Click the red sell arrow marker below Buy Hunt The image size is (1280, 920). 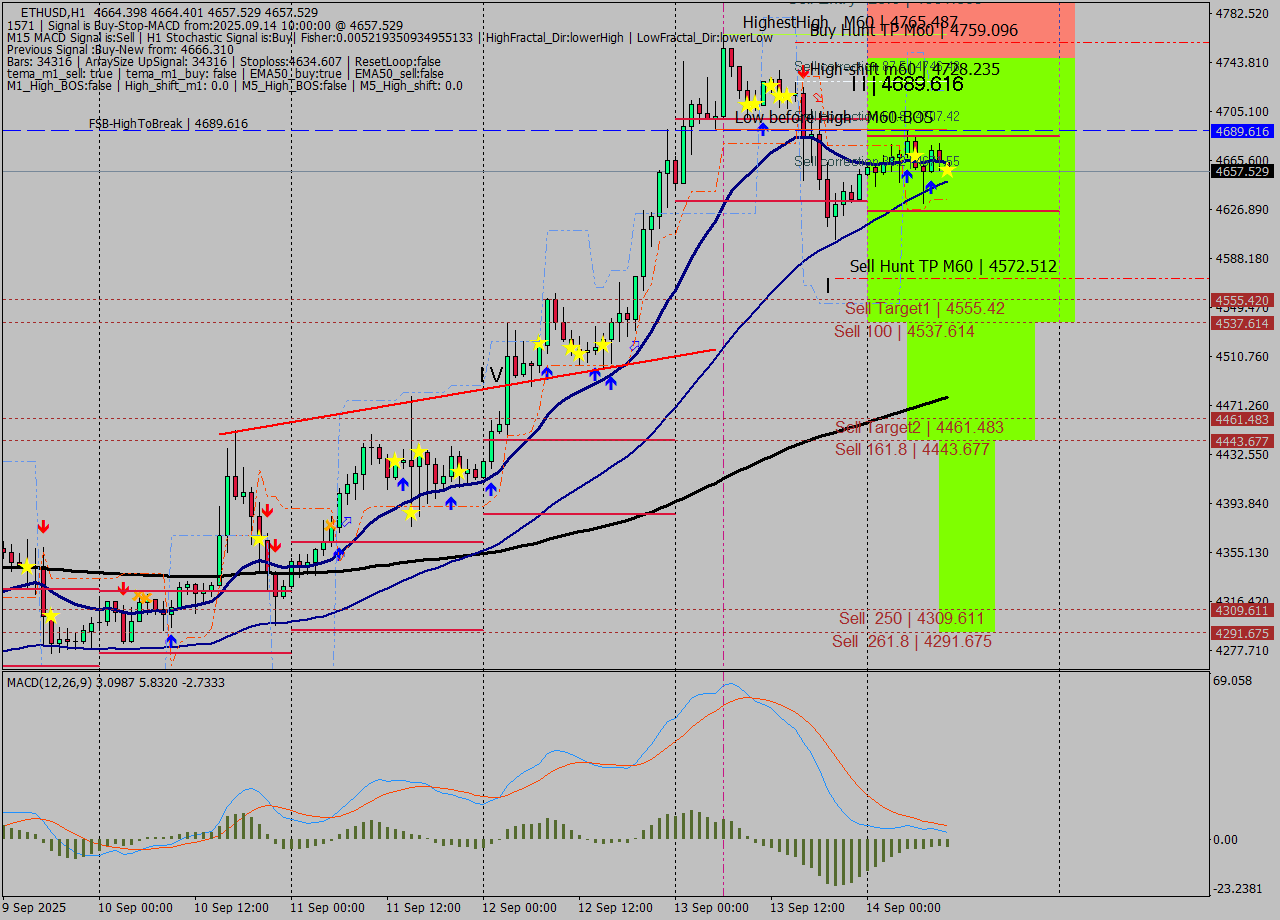(803, 70)
